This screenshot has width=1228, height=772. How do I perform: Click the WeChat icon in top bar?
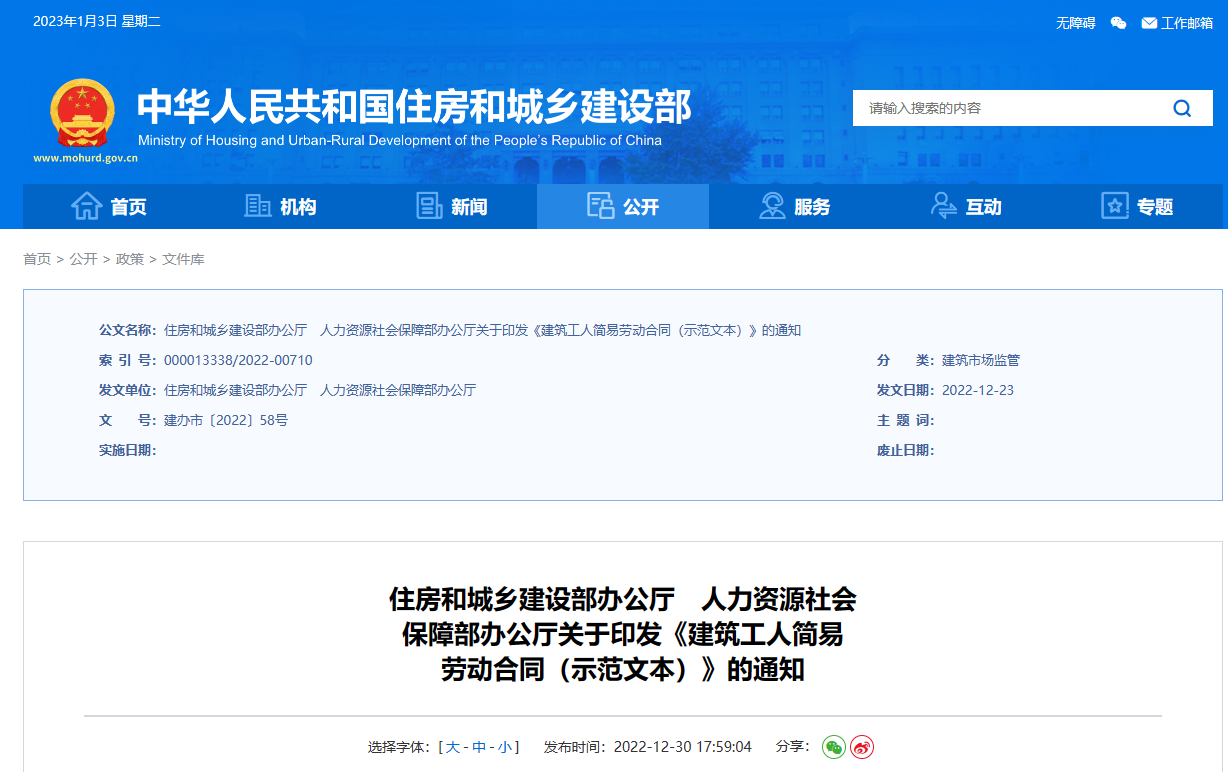pos(1119,23)
